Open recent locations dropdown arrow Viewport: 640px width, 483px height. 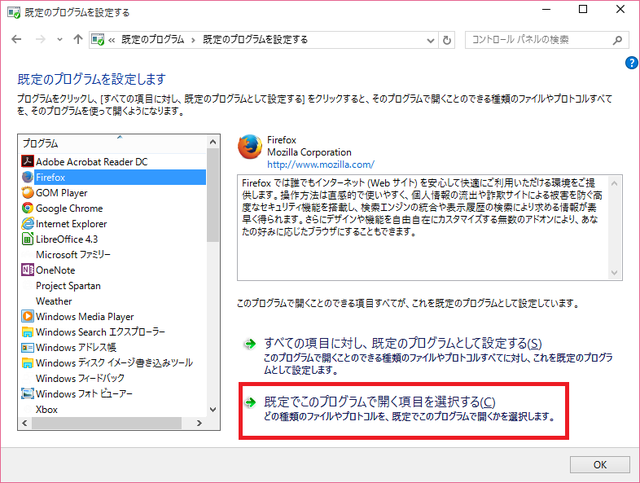60,40
